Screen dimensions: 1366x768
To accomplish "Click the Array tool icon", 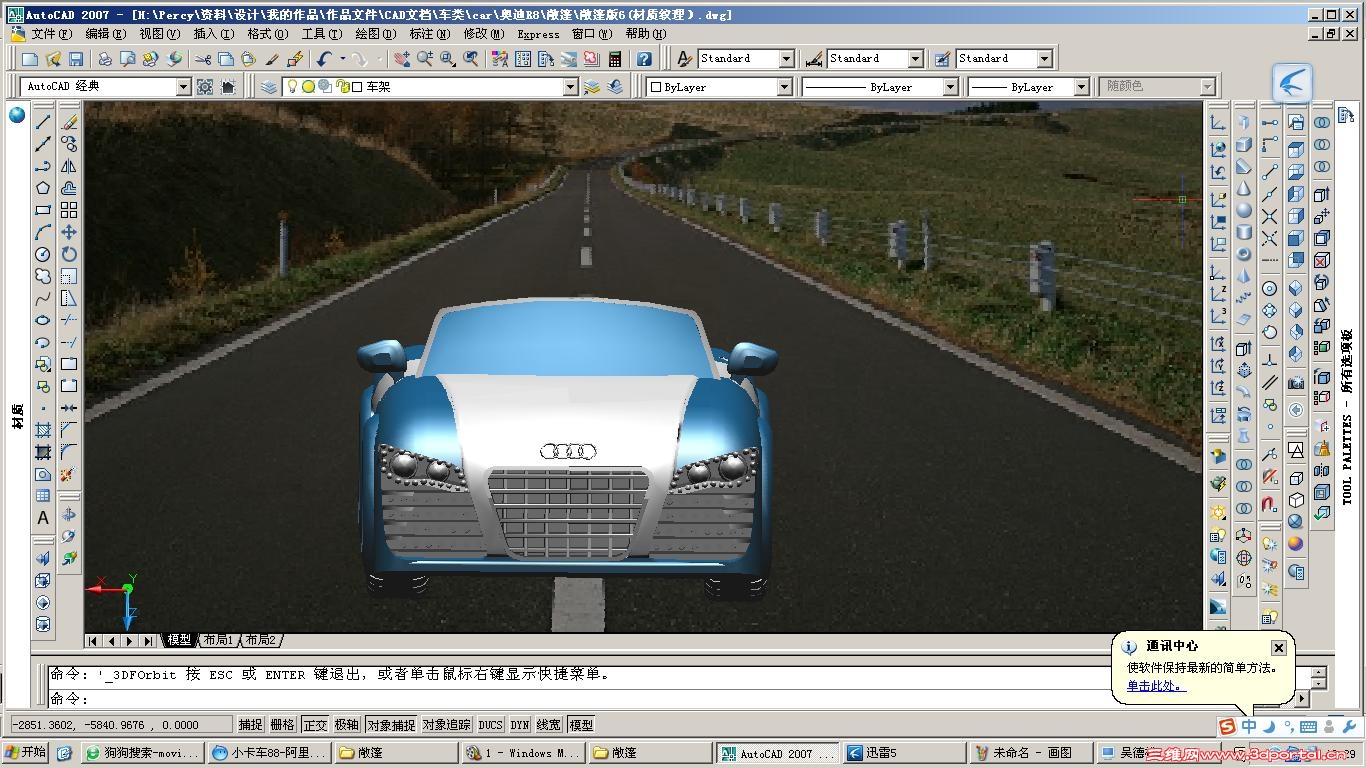I will [x=69, y=210].
